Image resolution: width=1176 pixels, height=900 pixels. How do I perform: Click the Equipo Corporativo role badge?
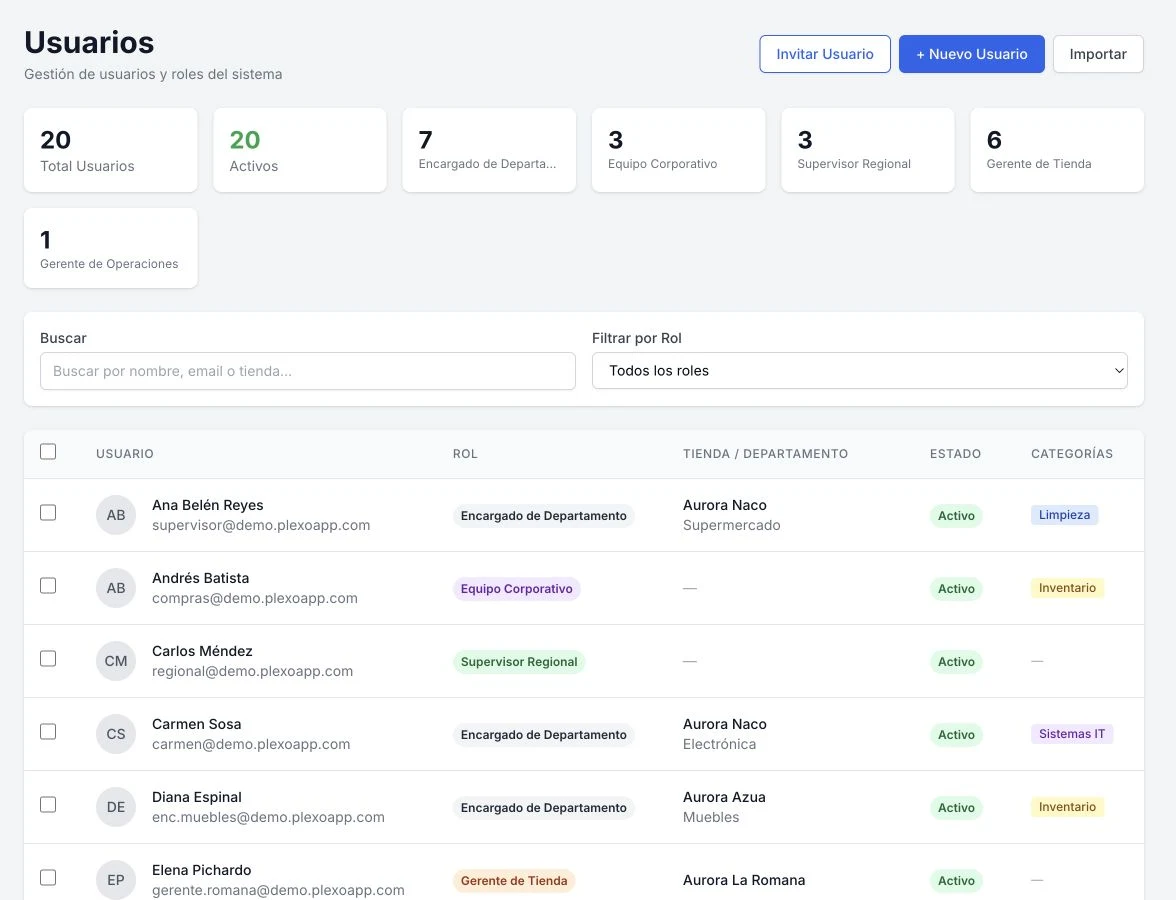tap(517, 589)
